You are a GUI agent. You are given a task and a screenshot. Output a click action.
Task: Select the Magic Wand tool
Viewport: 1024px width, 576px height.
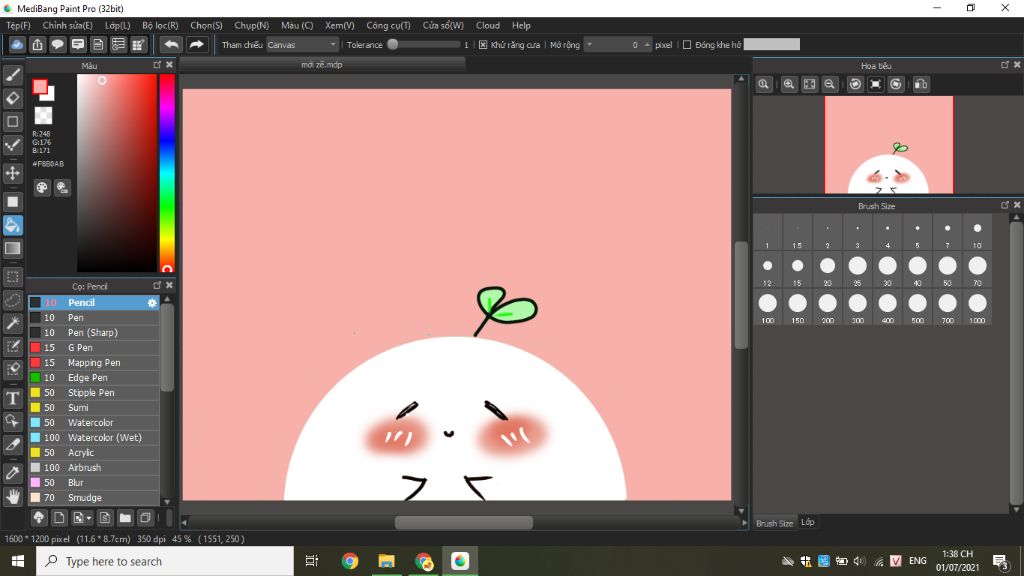12,323
